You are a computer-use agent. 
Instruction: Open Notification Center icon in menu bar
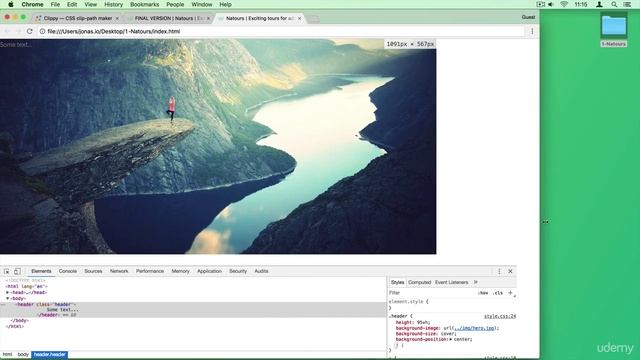[627, 4]
